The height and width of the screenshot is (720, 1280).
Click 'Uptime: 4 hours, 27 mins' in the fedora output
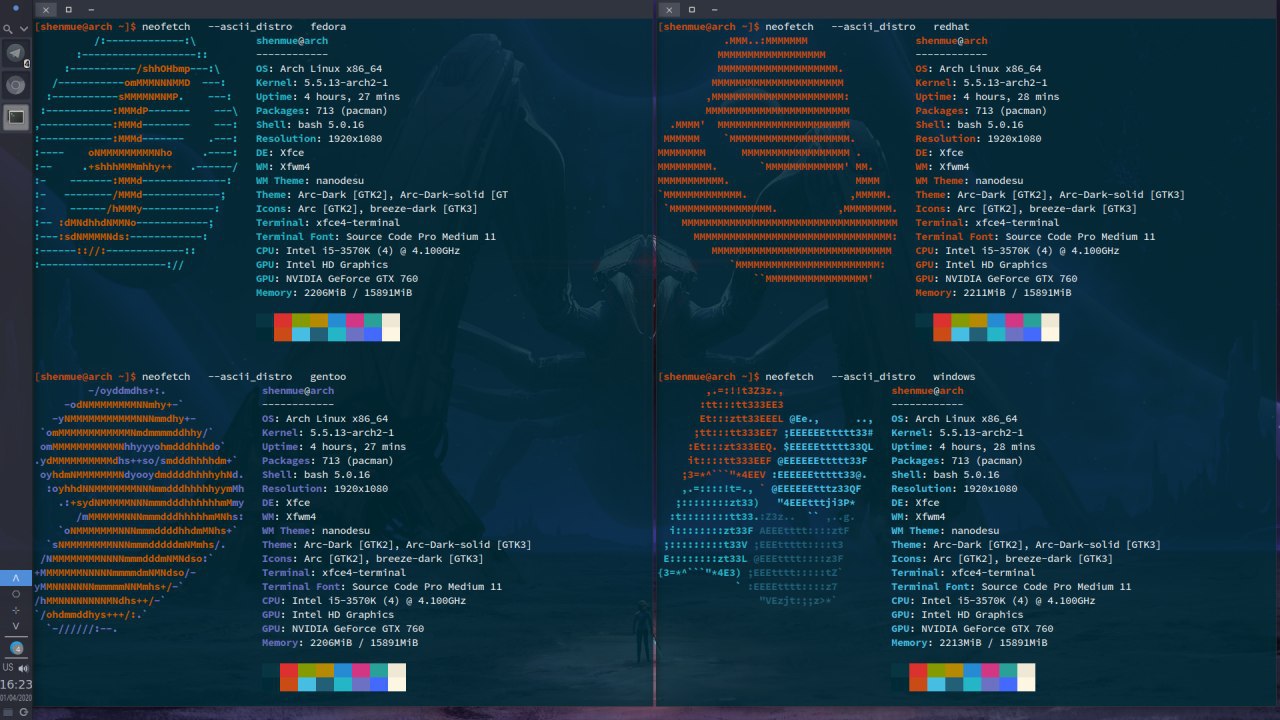click(x=328, y=97)
